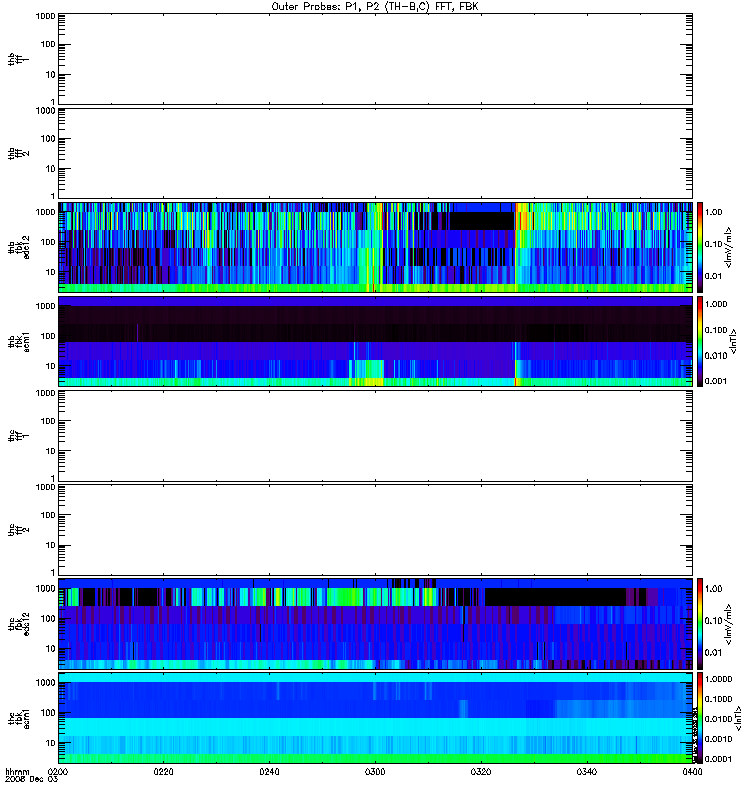Click the 'thc fbk edc12' y-axis title

[18, 624]
